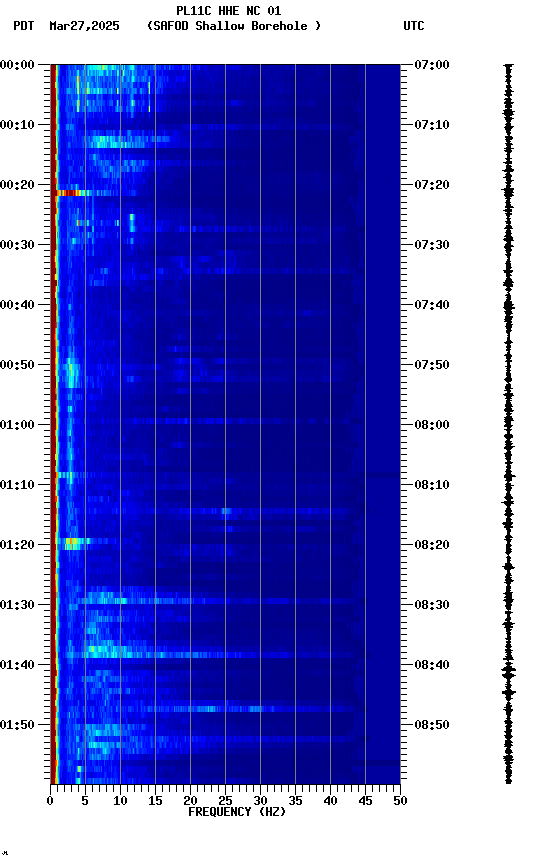This screenshot has height=864, width=552.
Task: Click the red low-frequency burst at 00:21
Action: (71, 193)
